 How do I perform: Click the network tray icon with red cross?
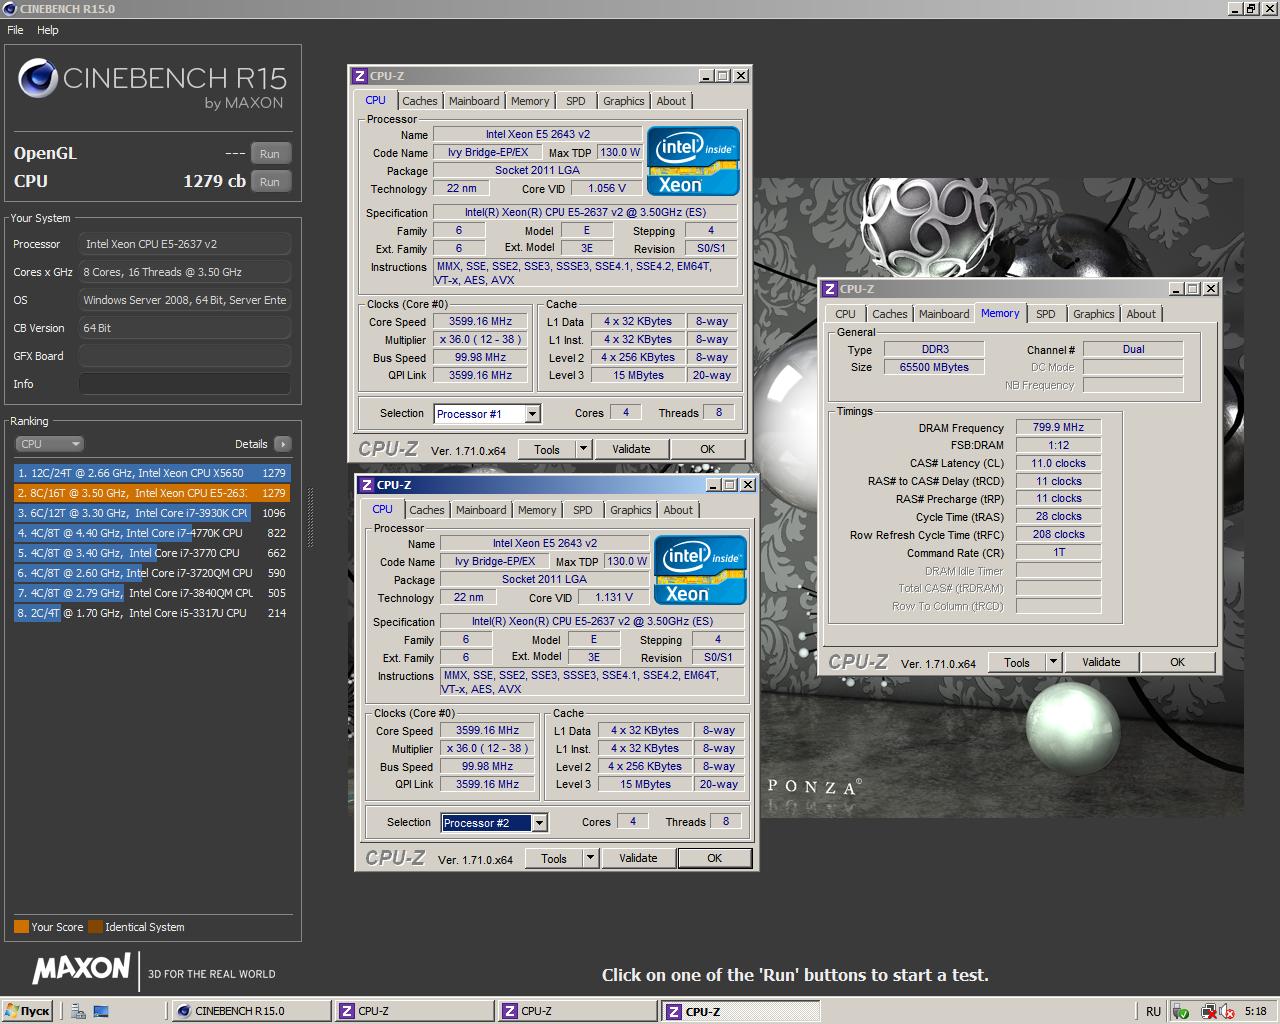pos(1208,1012)
